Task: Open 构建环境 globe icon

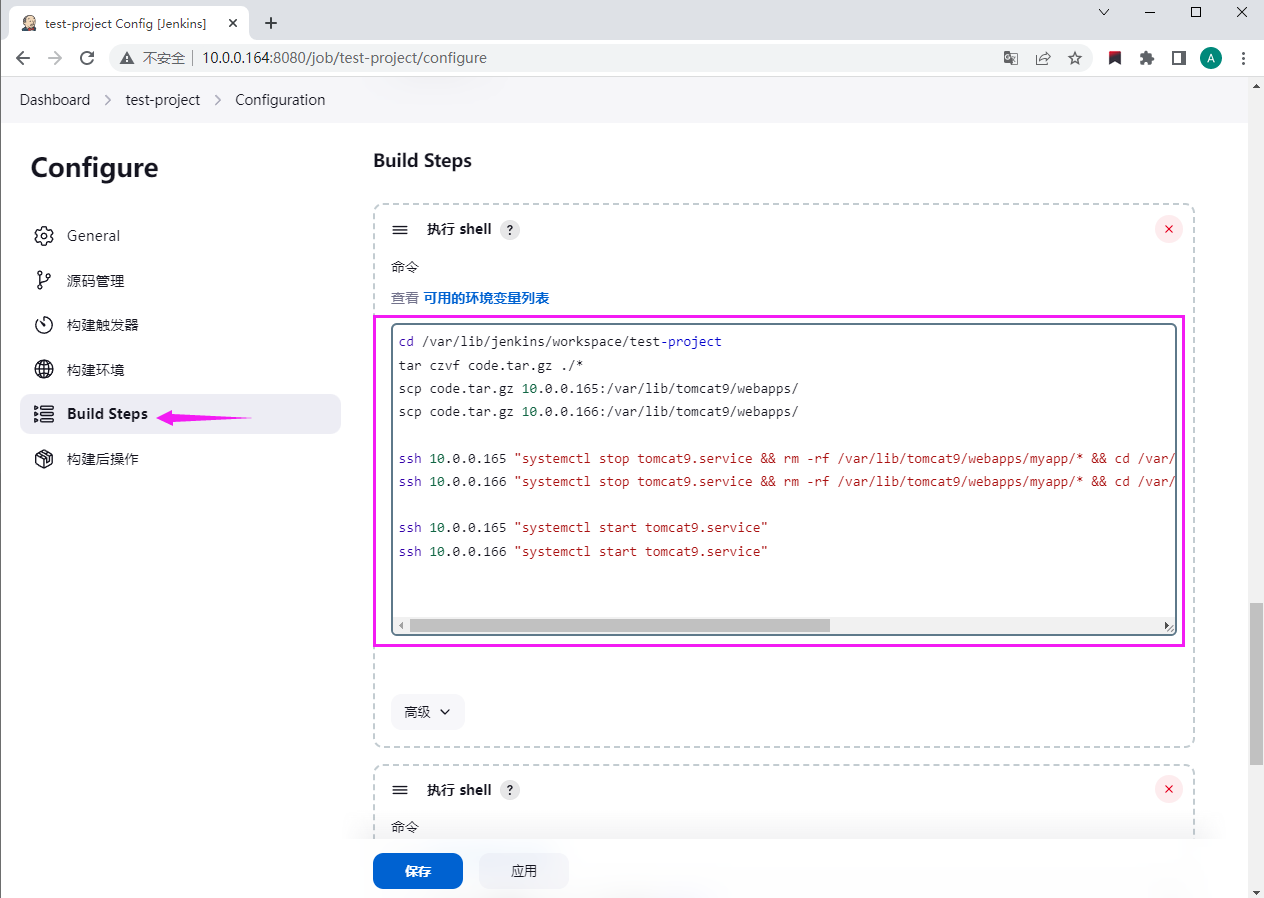Action: (x=44, y=370)
